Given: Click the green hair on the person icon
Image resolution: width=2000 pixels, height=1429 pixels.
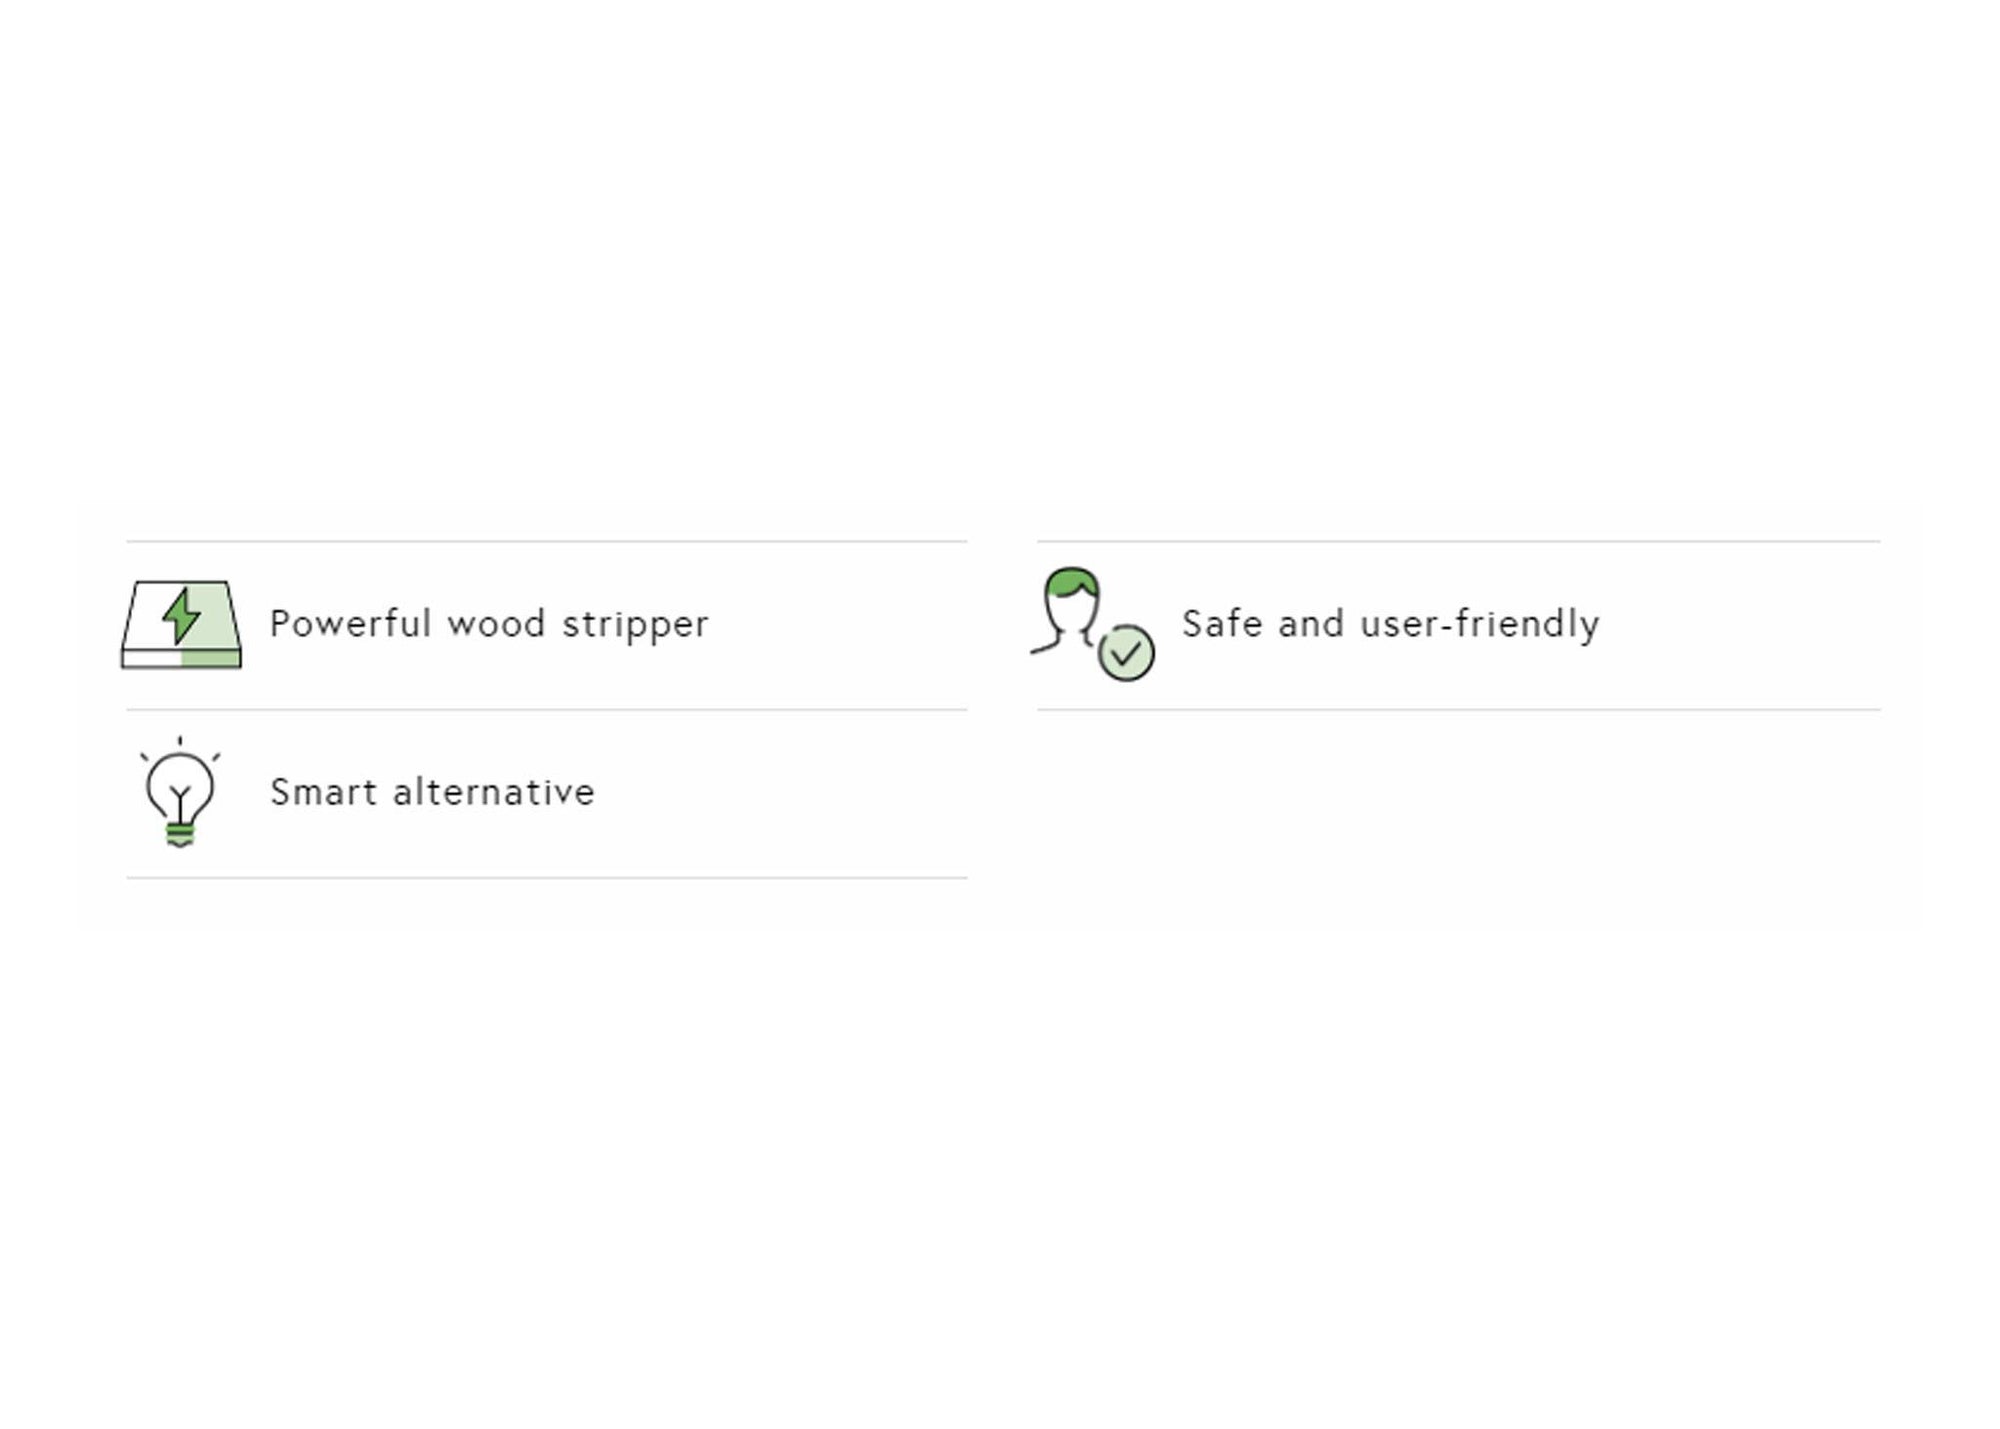Looking at the screenshot, I should tap(1071, 580).
